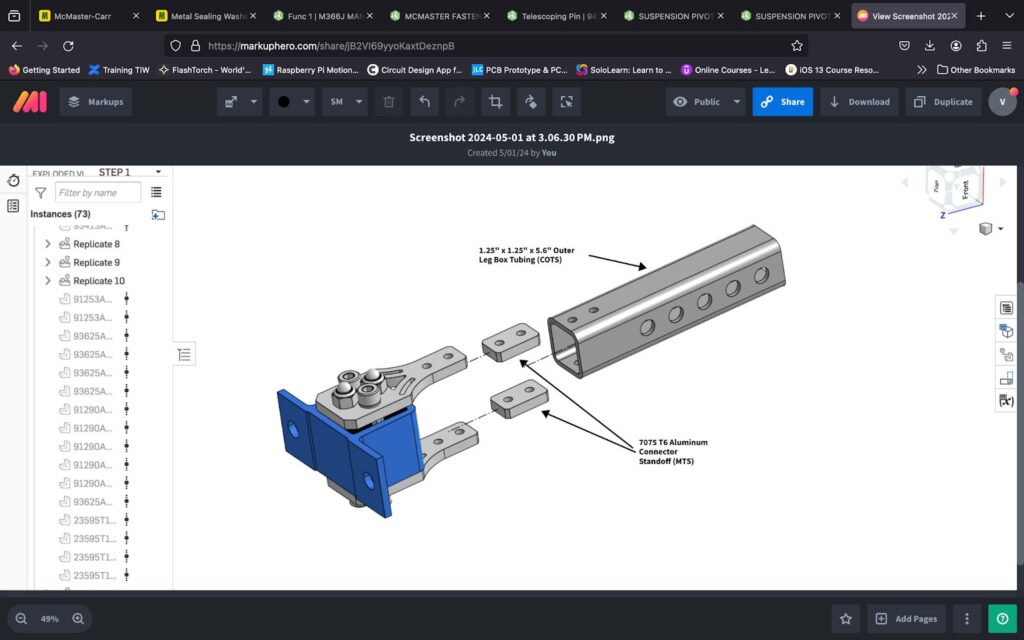The image size is (1024, 640).
Task: Open the three-dot more options menu
Action: (x=966, y=618)
